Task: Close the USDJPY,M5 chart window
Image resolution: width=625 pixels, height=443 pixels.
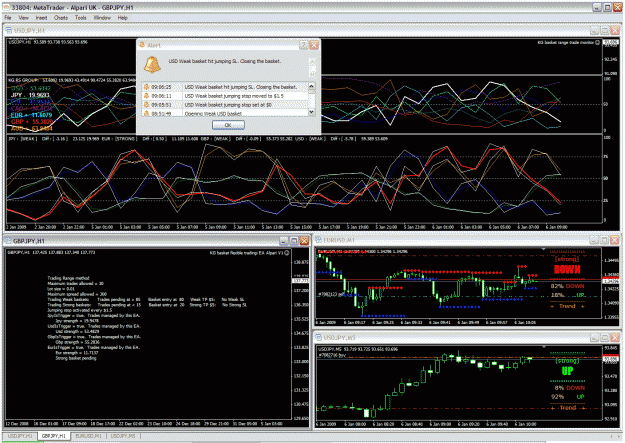Action: 615,337
